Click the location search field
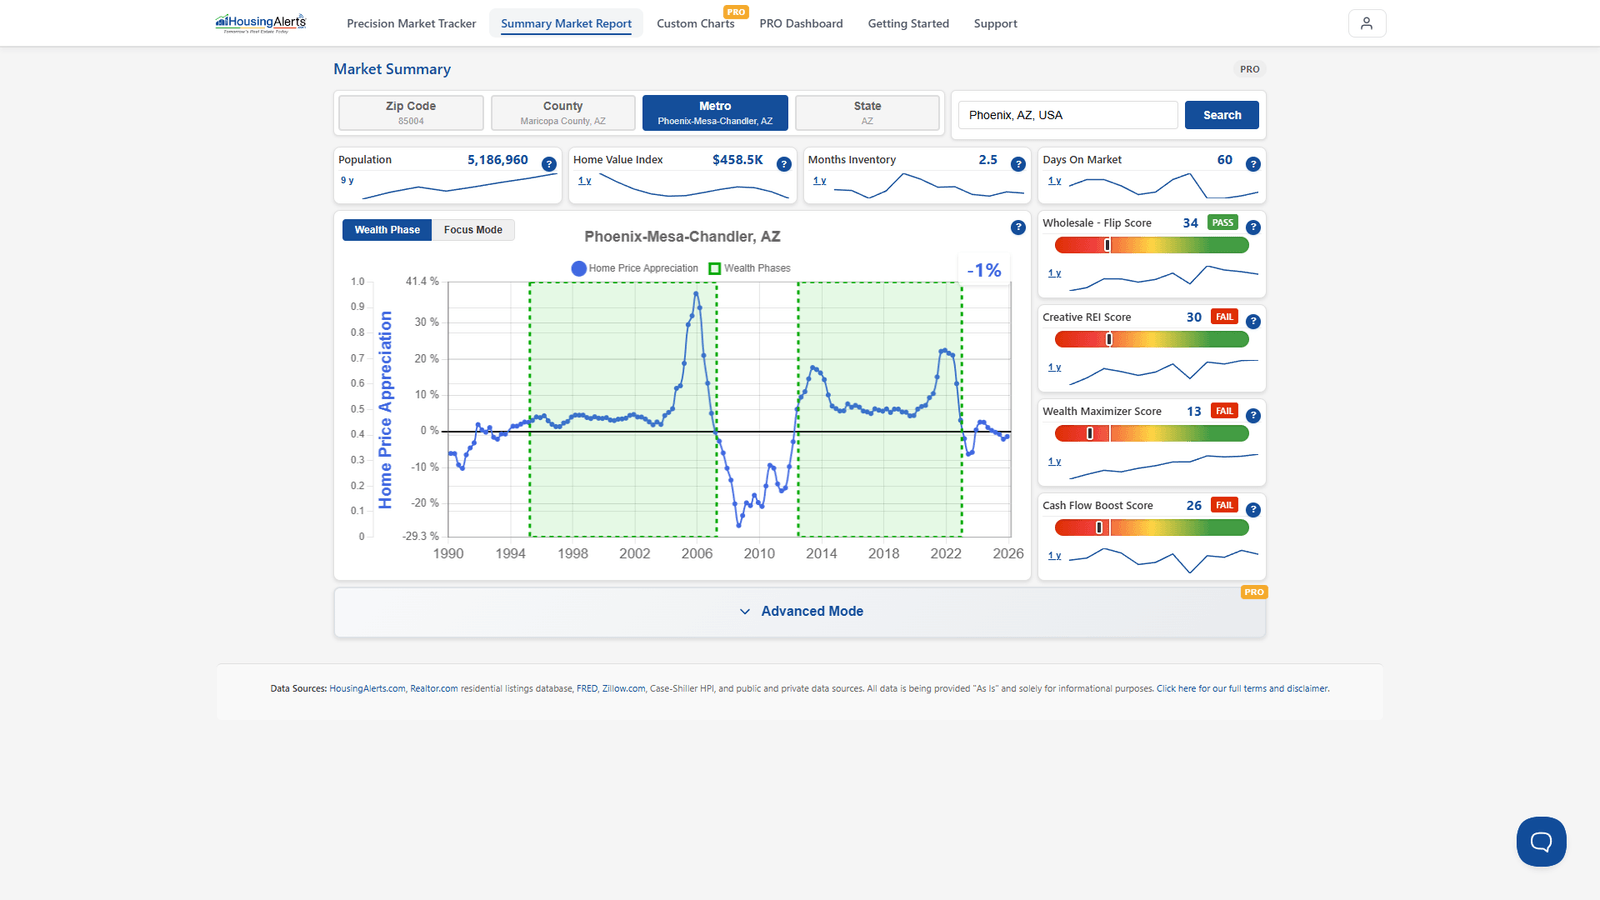The width and height of the screenshot is (1600, 900). 1068,115
